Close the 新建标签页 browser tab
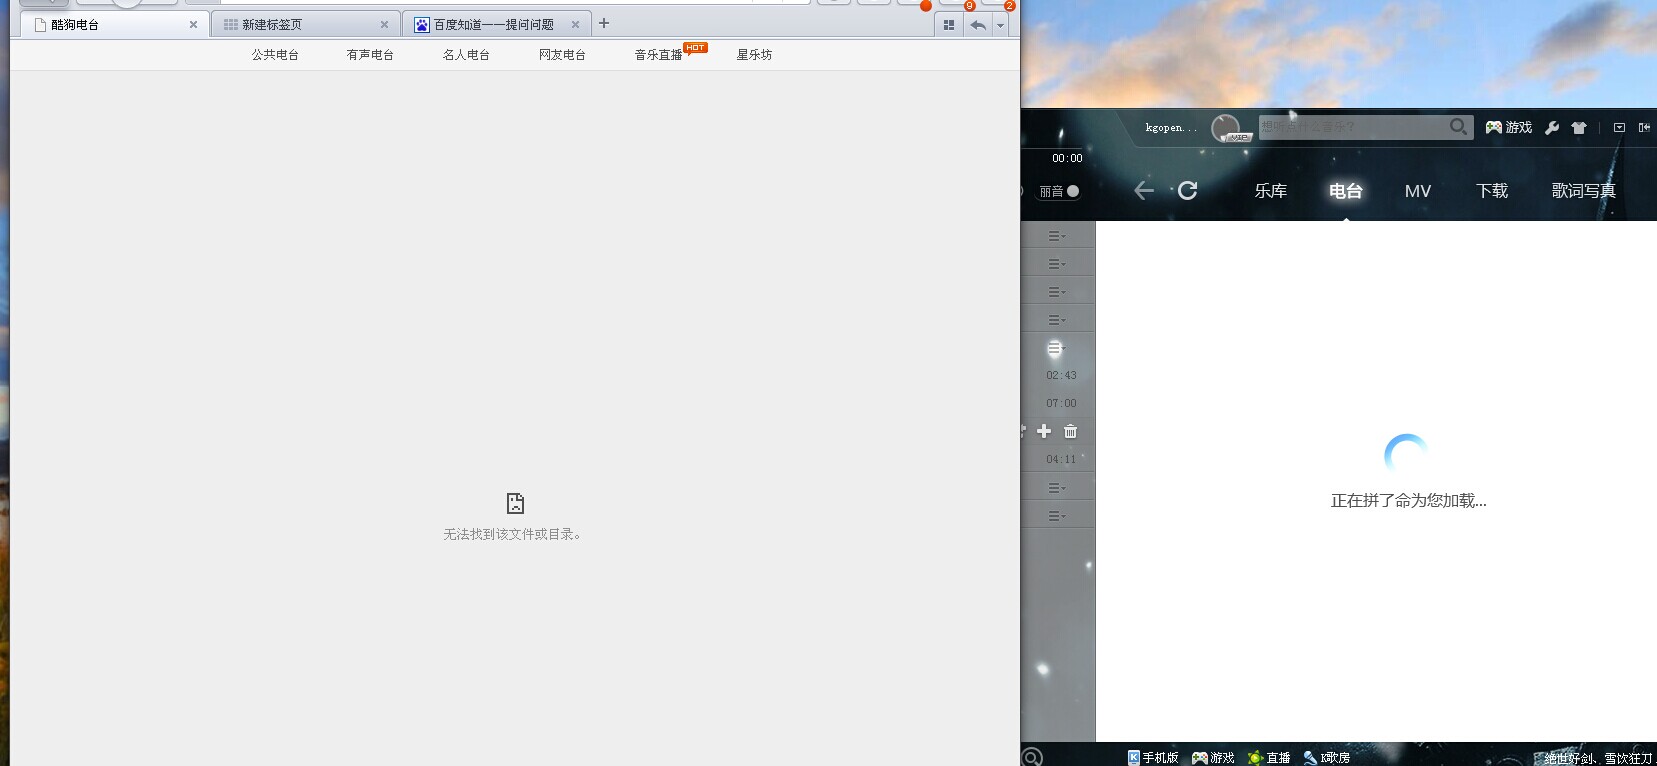Viewport: 1657px width, 766px height. [x=384, y=25]
